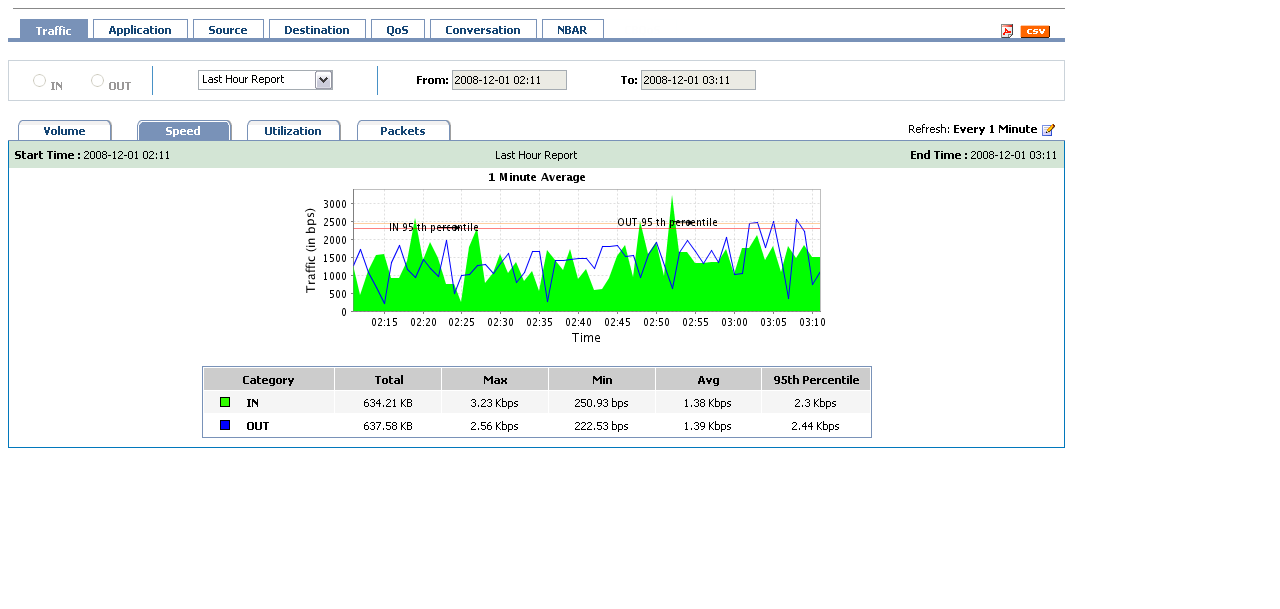Open the Last Hour Report dropdown

point(265,80)
